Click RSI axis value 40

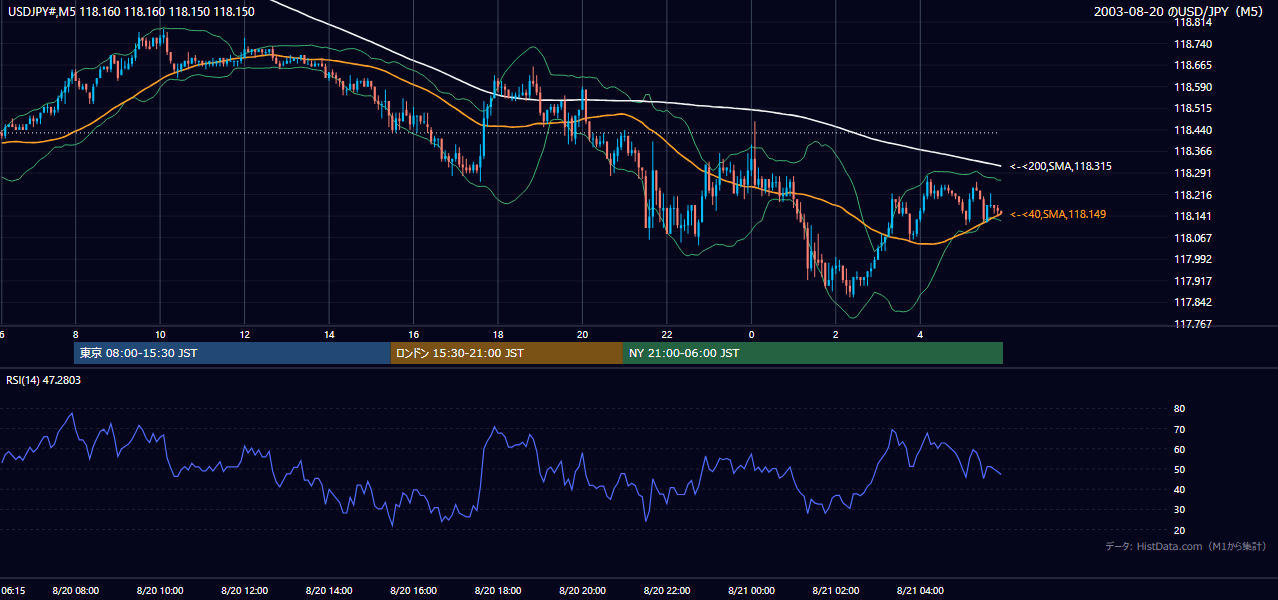(1179, 490)
